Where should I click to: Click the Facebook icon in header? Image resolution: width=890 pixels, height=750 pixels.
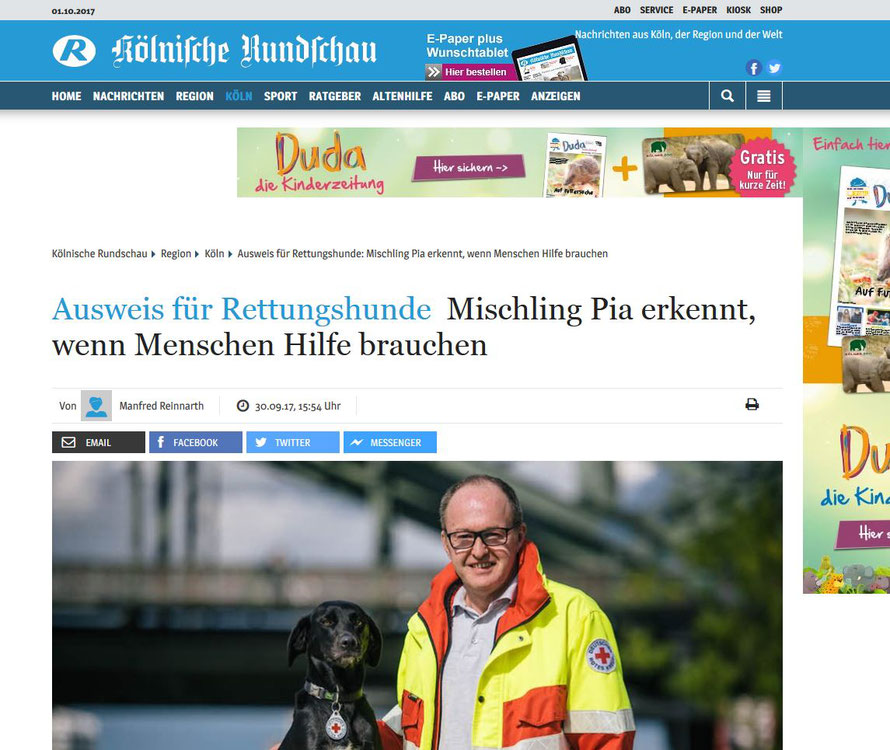pyautogui.click(x=753, y=68)
